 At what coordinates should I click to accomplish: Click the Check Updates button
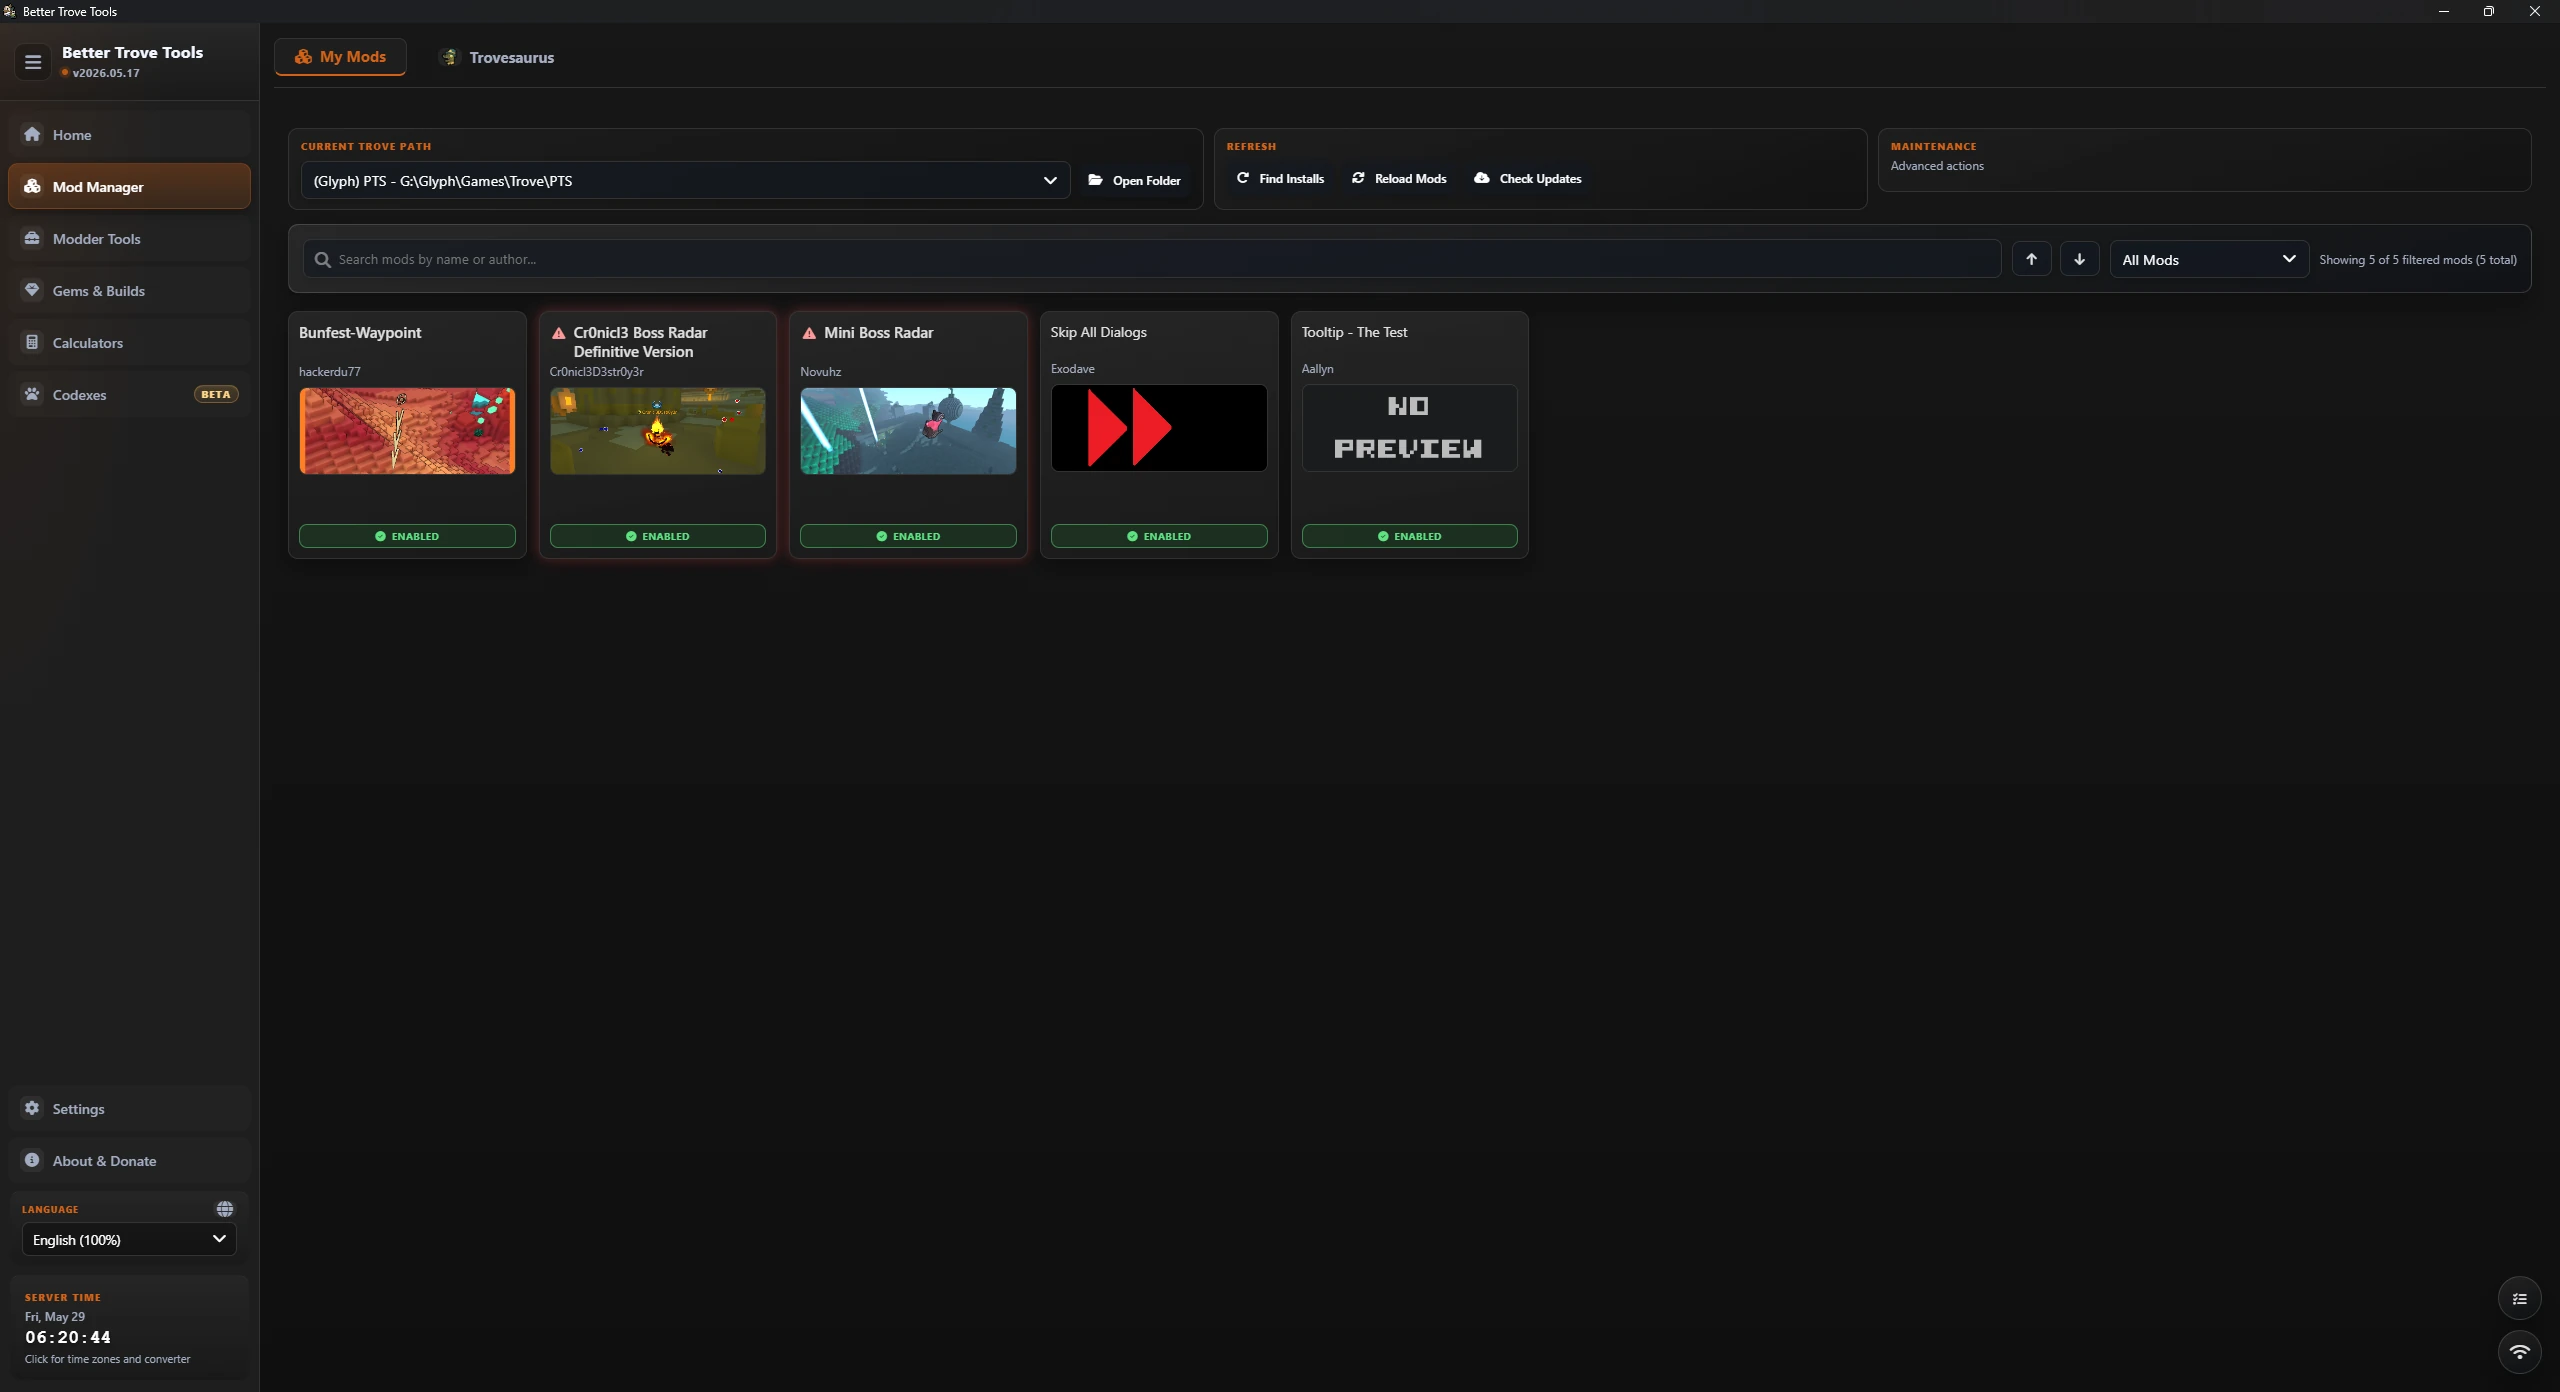coord(1528,179)
